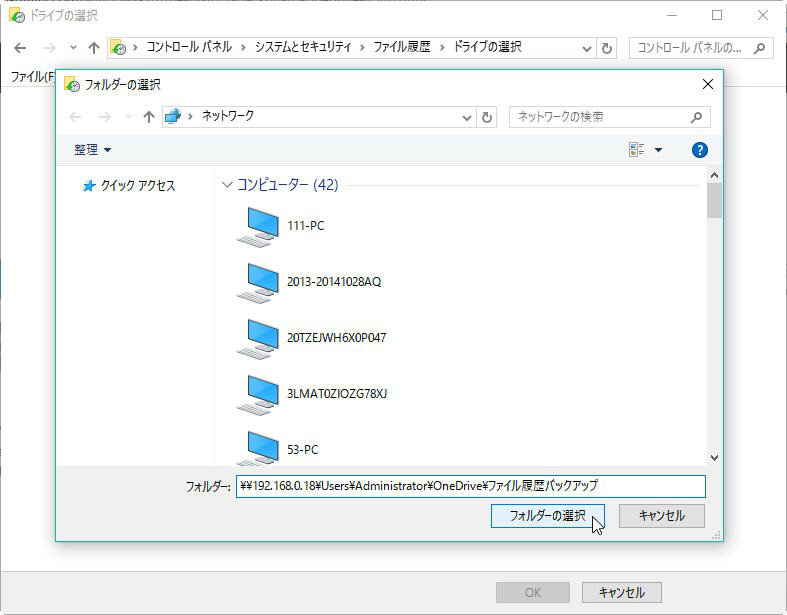787x615 pixels.
Task: Select クイック アクセス in navigation pane
Action: [129, 186]
